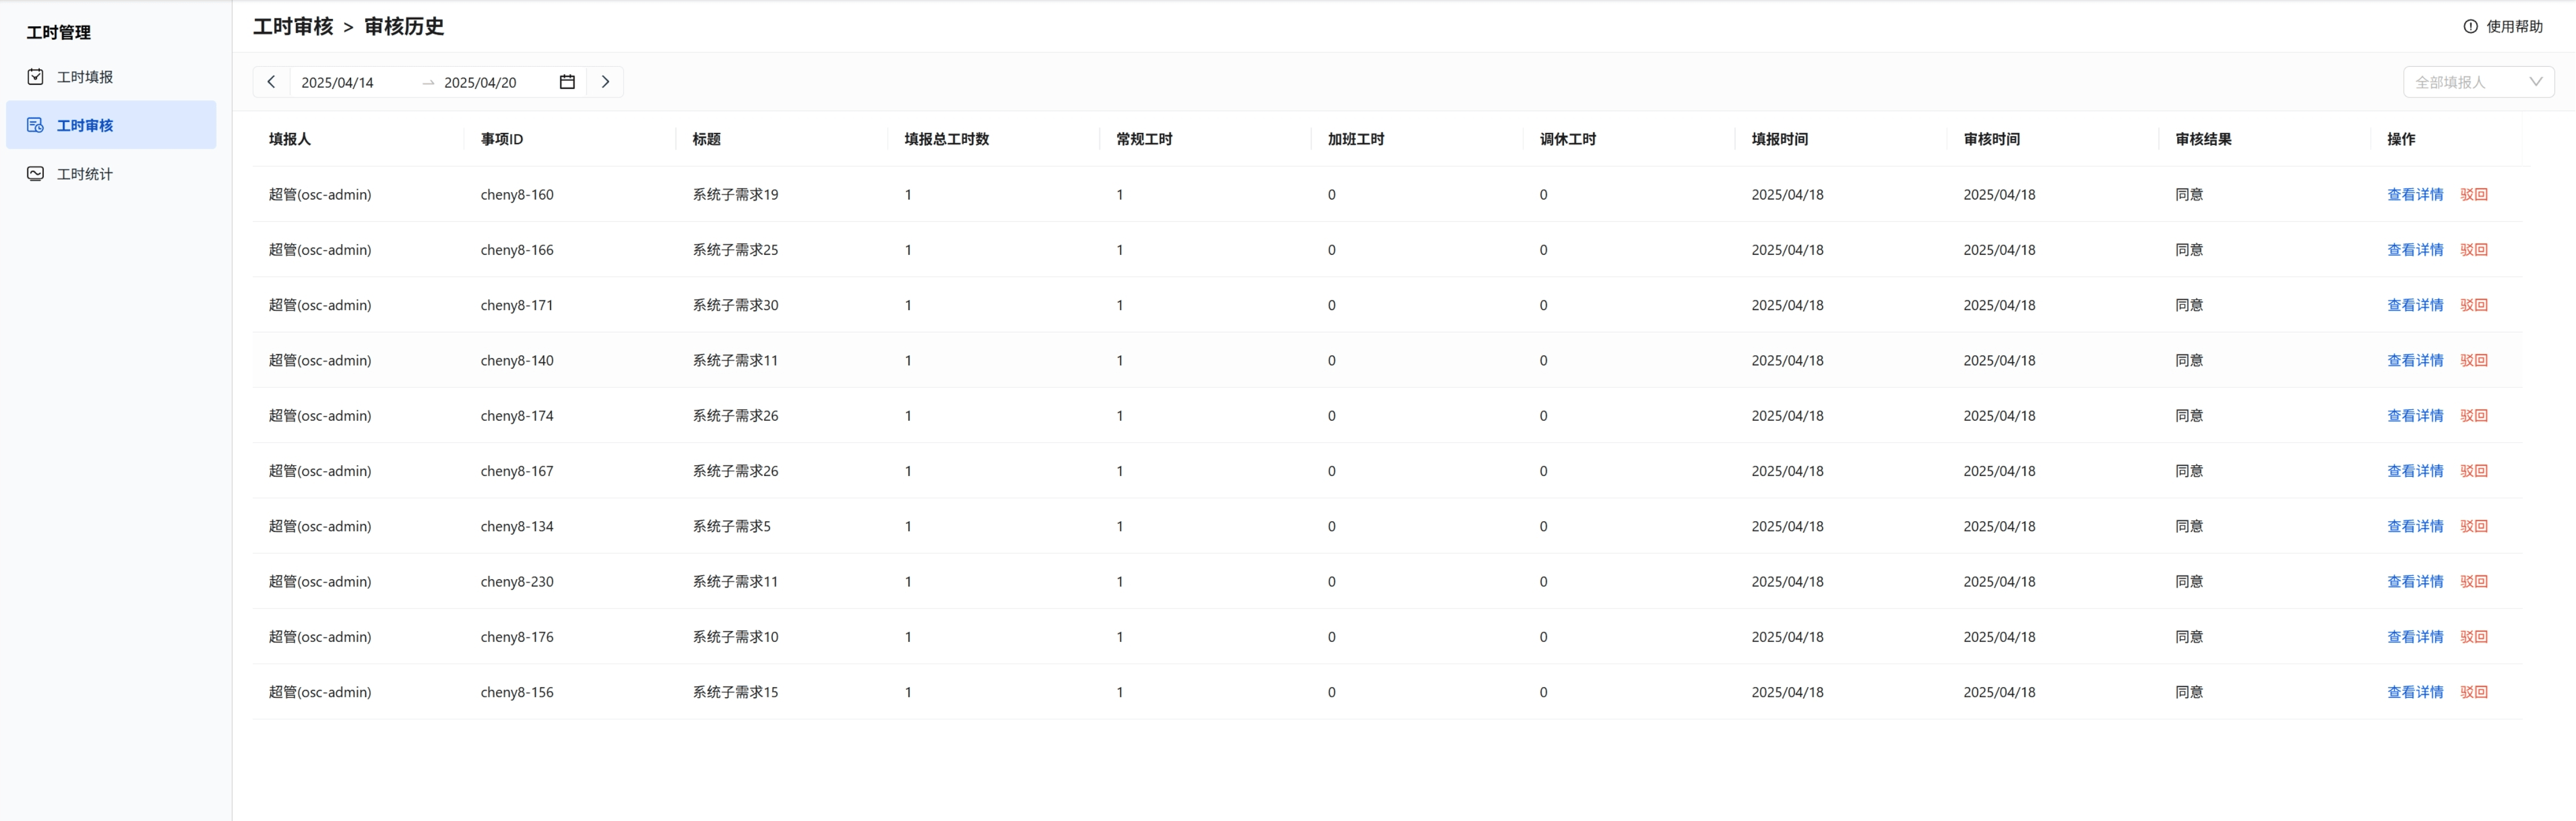Screen dimensions: 2576x821
Task: Click the 工时填报 sidebar icon
Action: coord(35,77)
